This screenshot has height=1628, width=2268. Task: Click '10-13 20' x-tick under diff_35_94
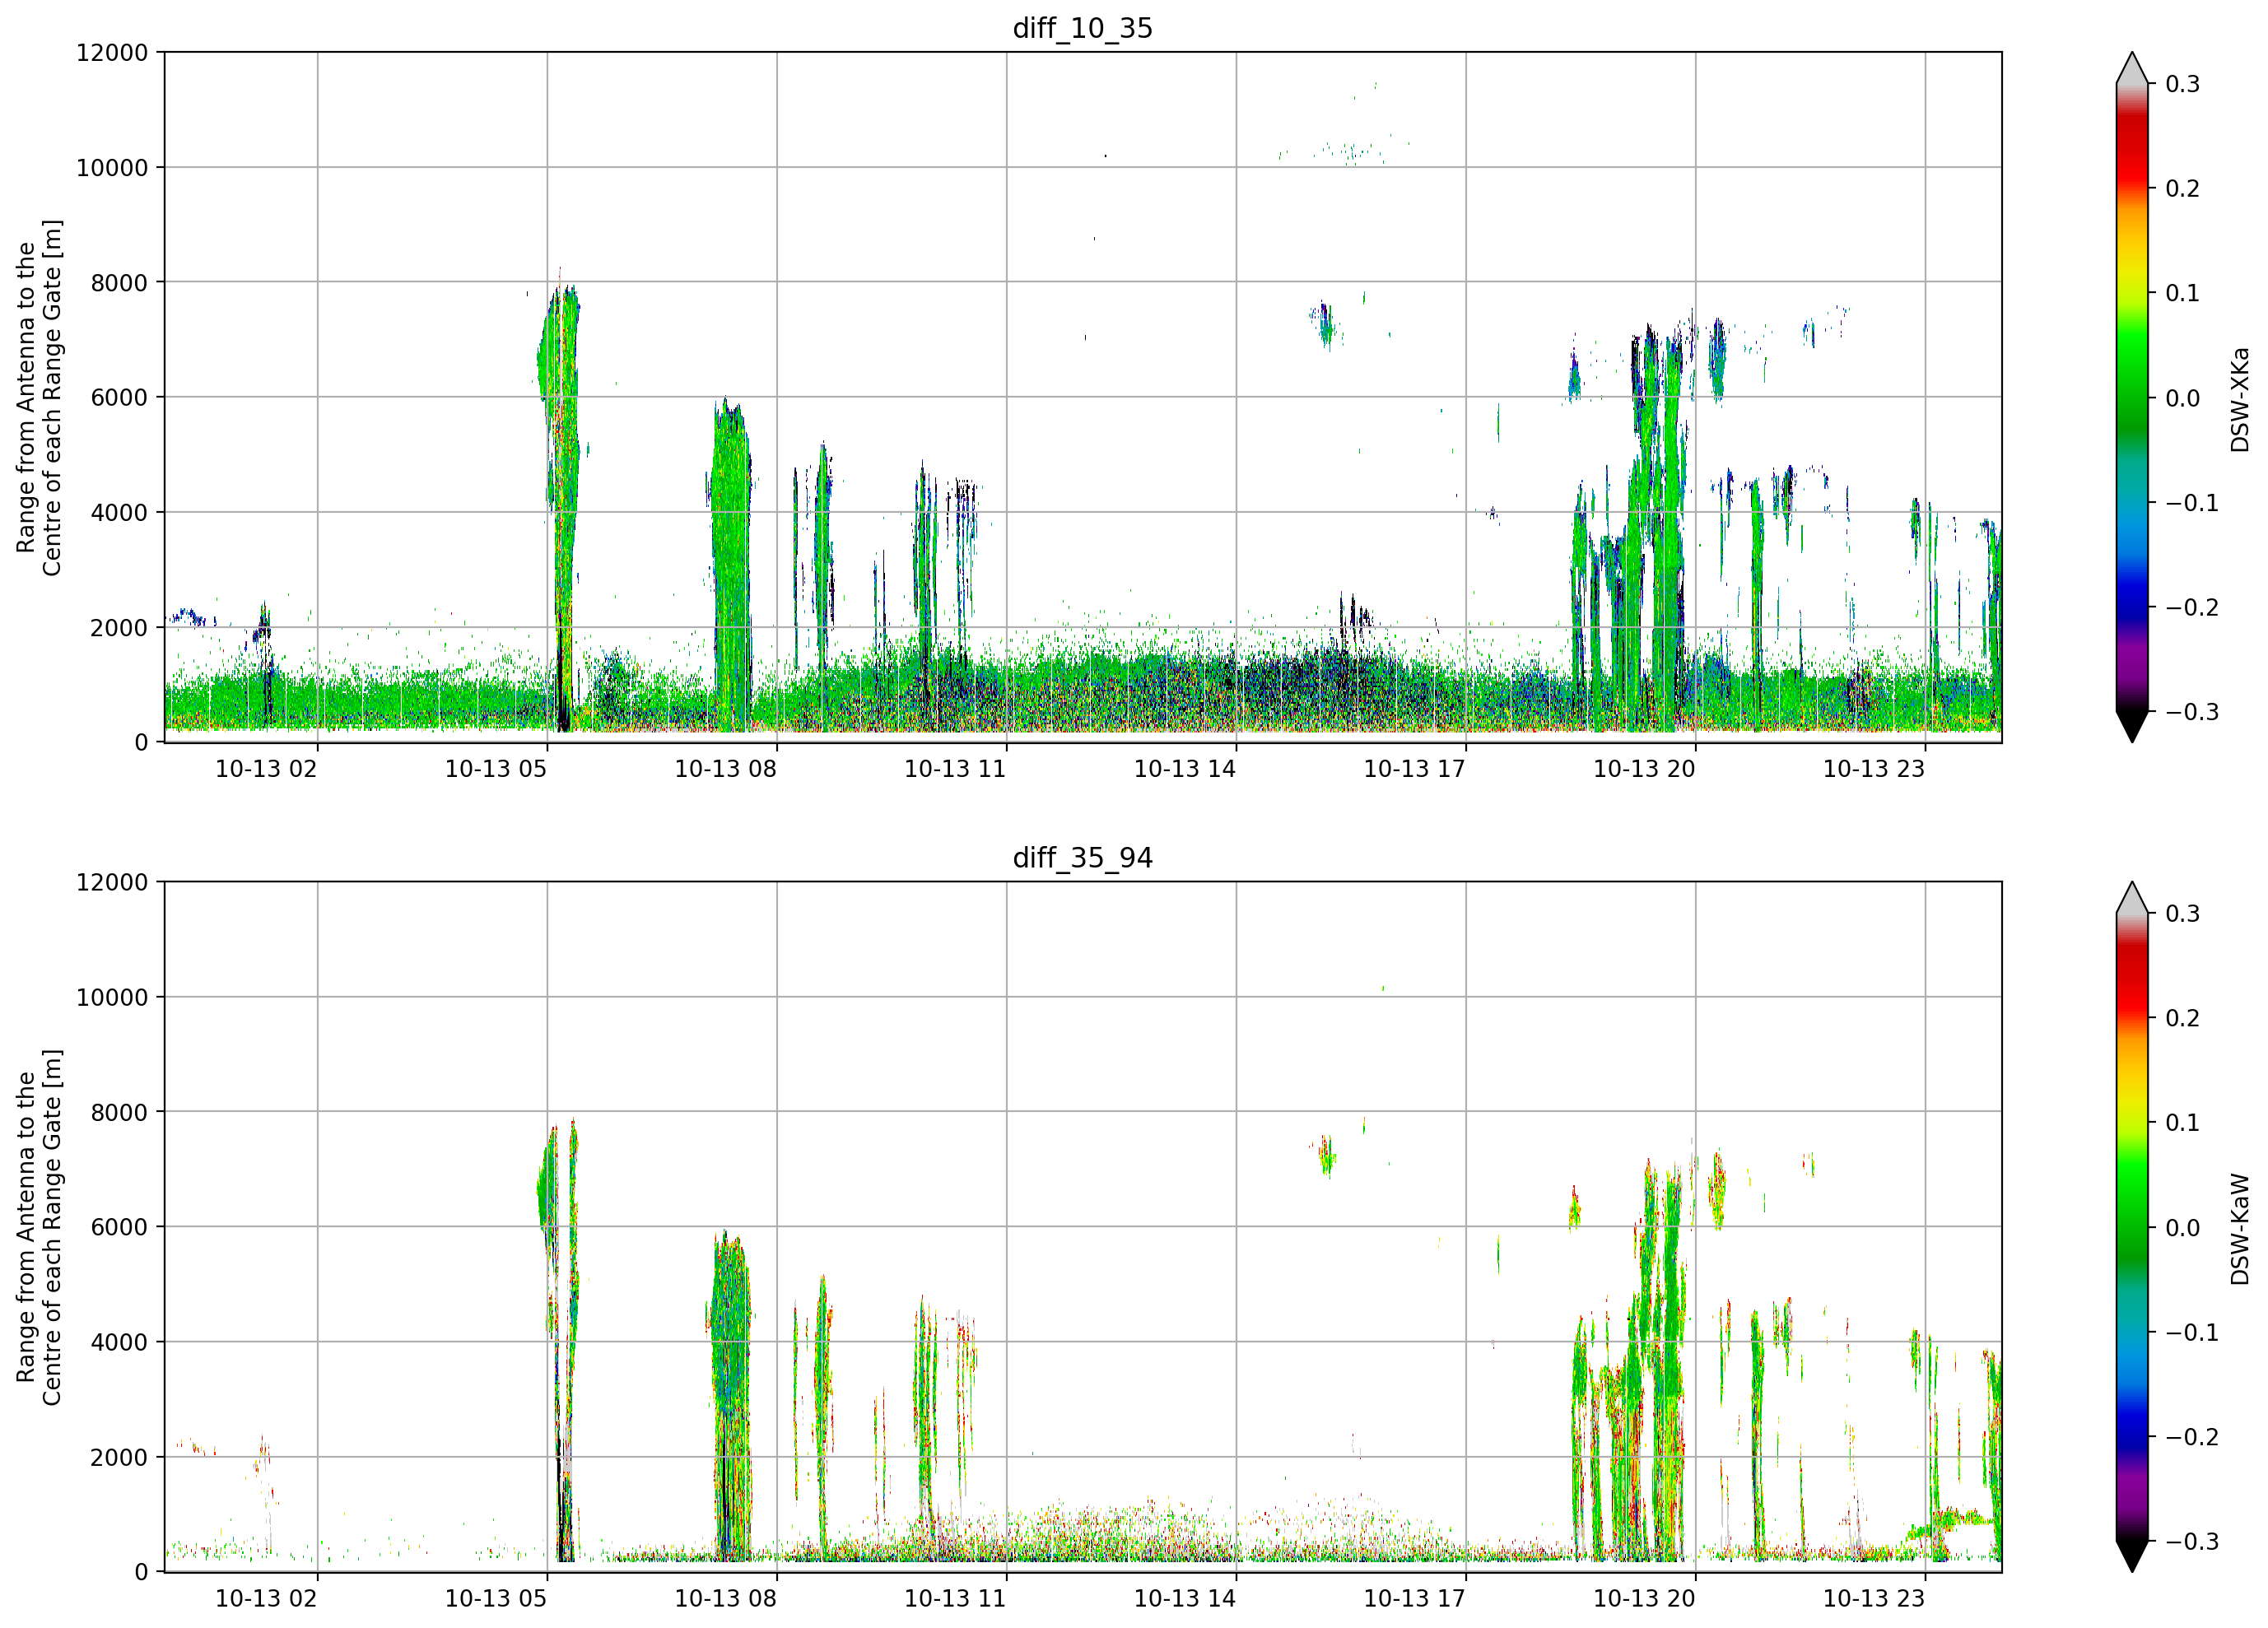point(1644,1599)
